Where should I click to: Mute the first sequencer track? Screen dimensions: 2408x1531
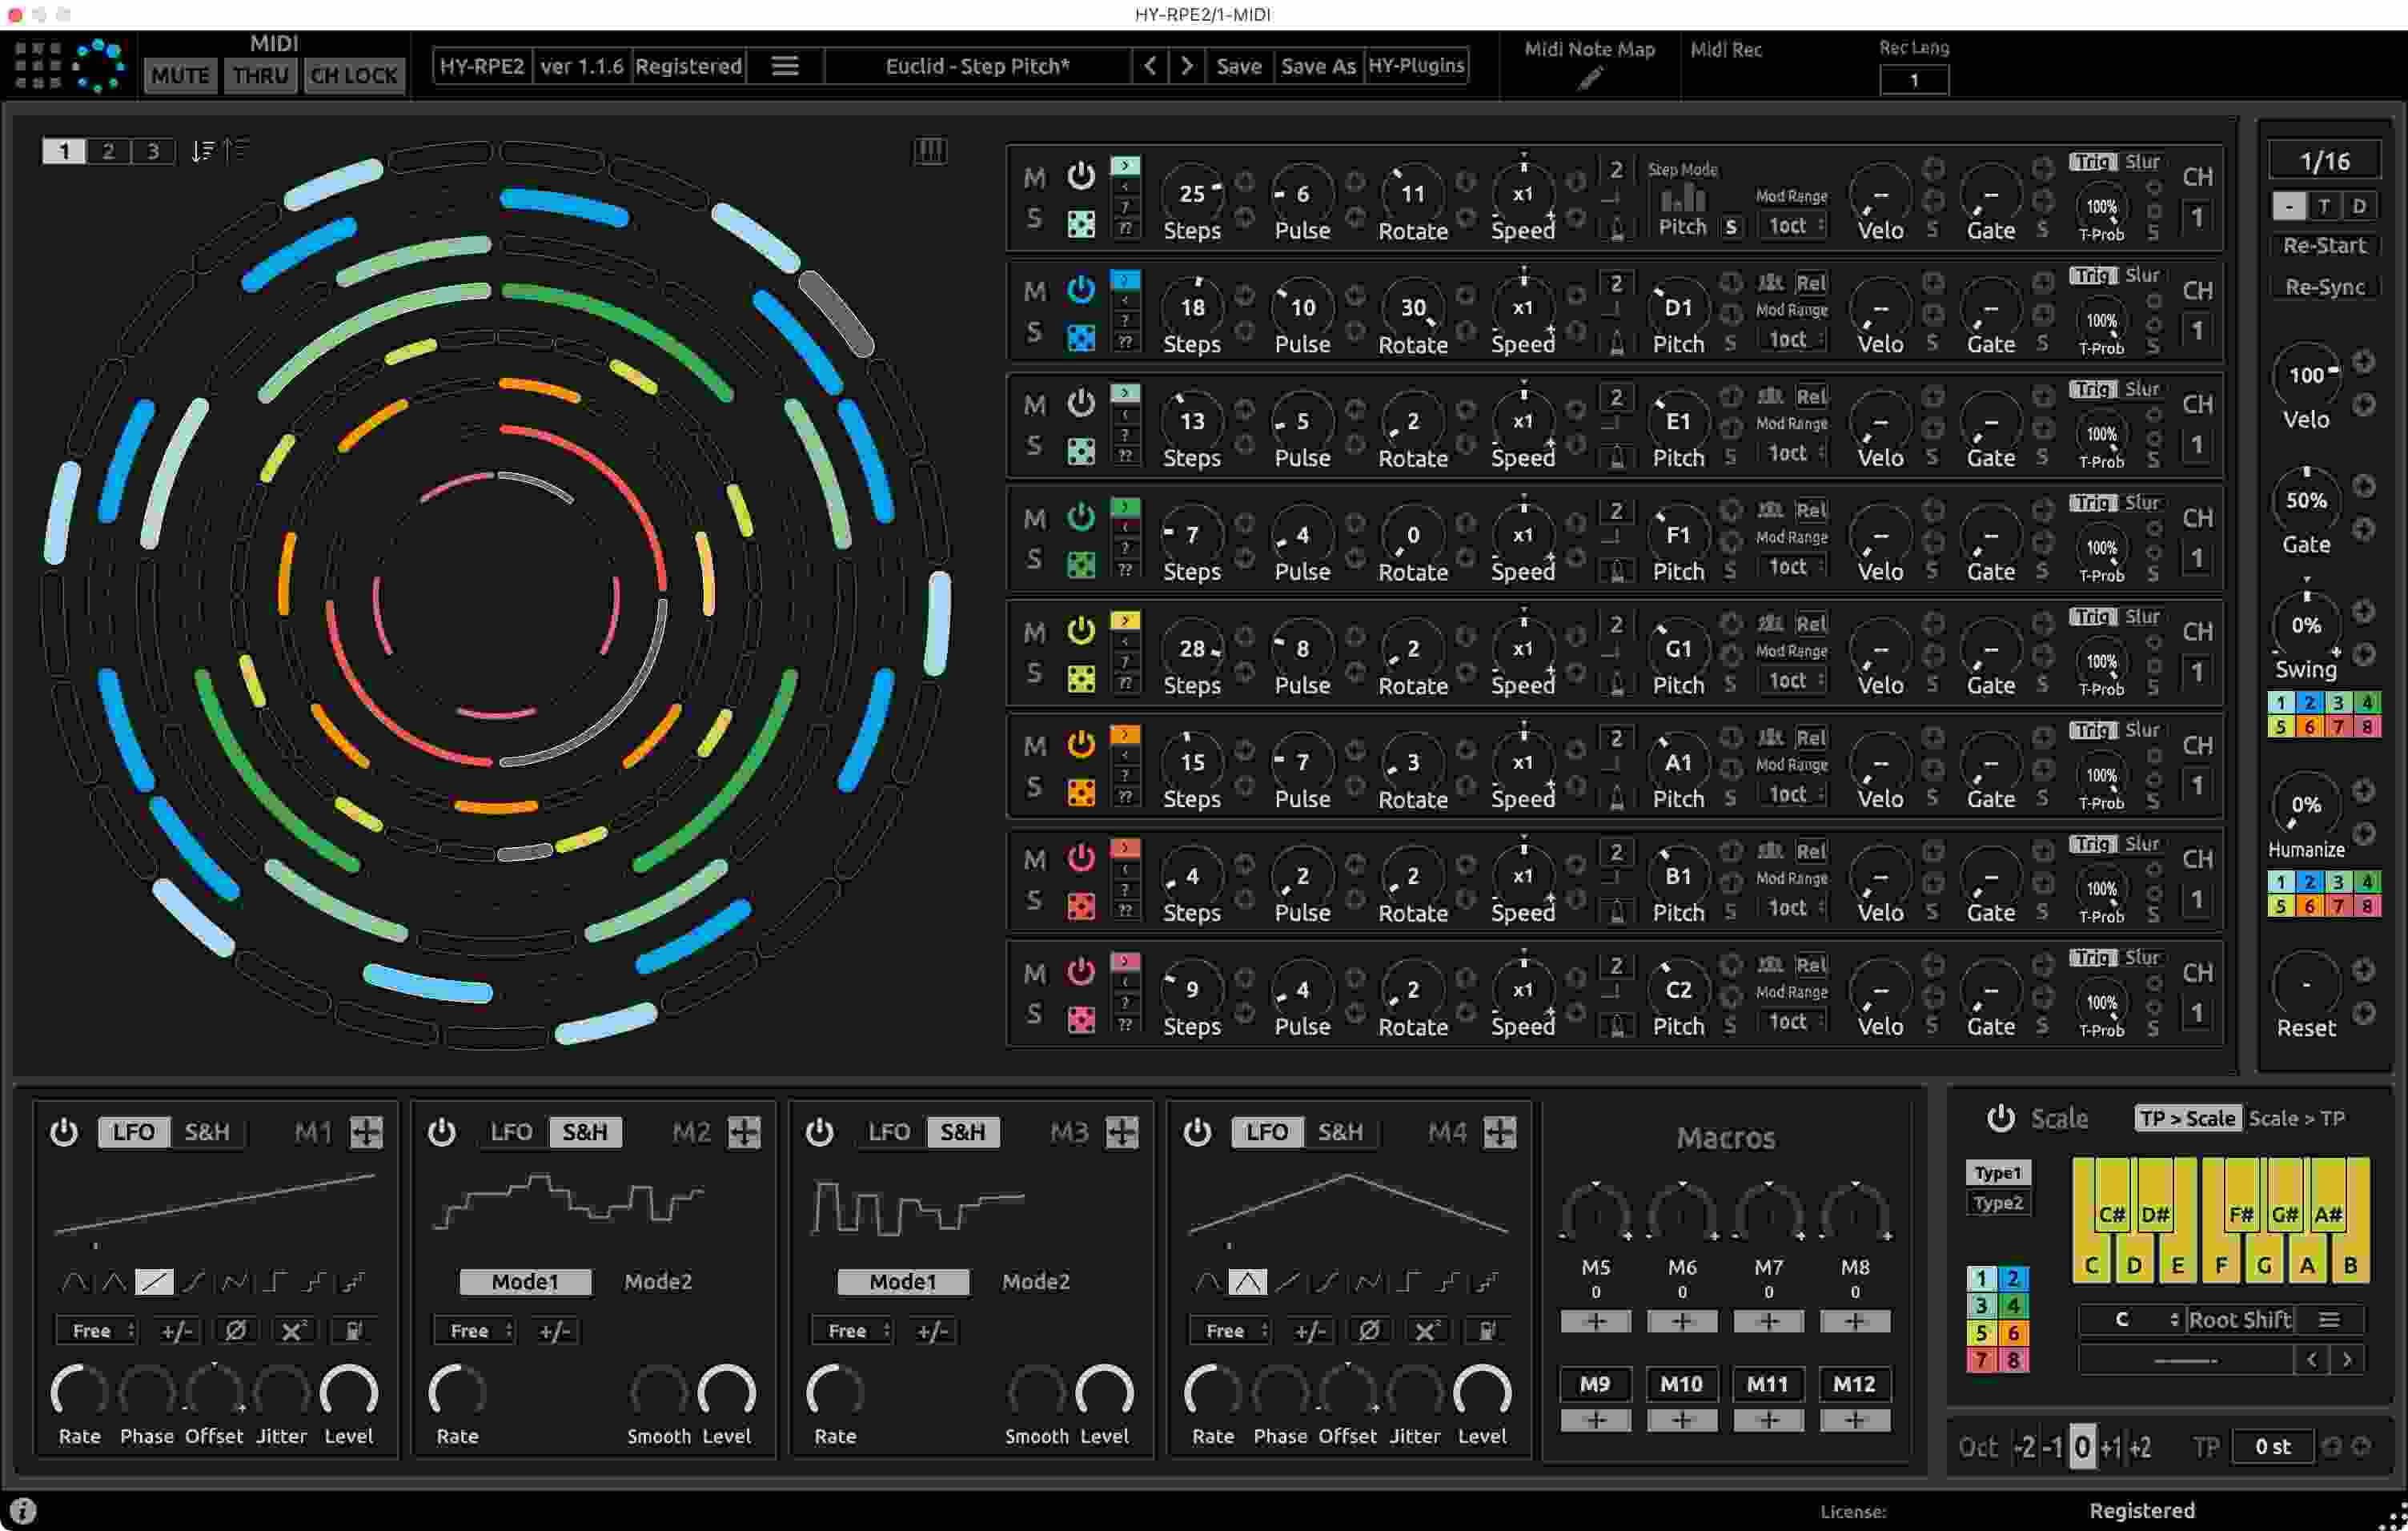click(x=1034, y=178)
